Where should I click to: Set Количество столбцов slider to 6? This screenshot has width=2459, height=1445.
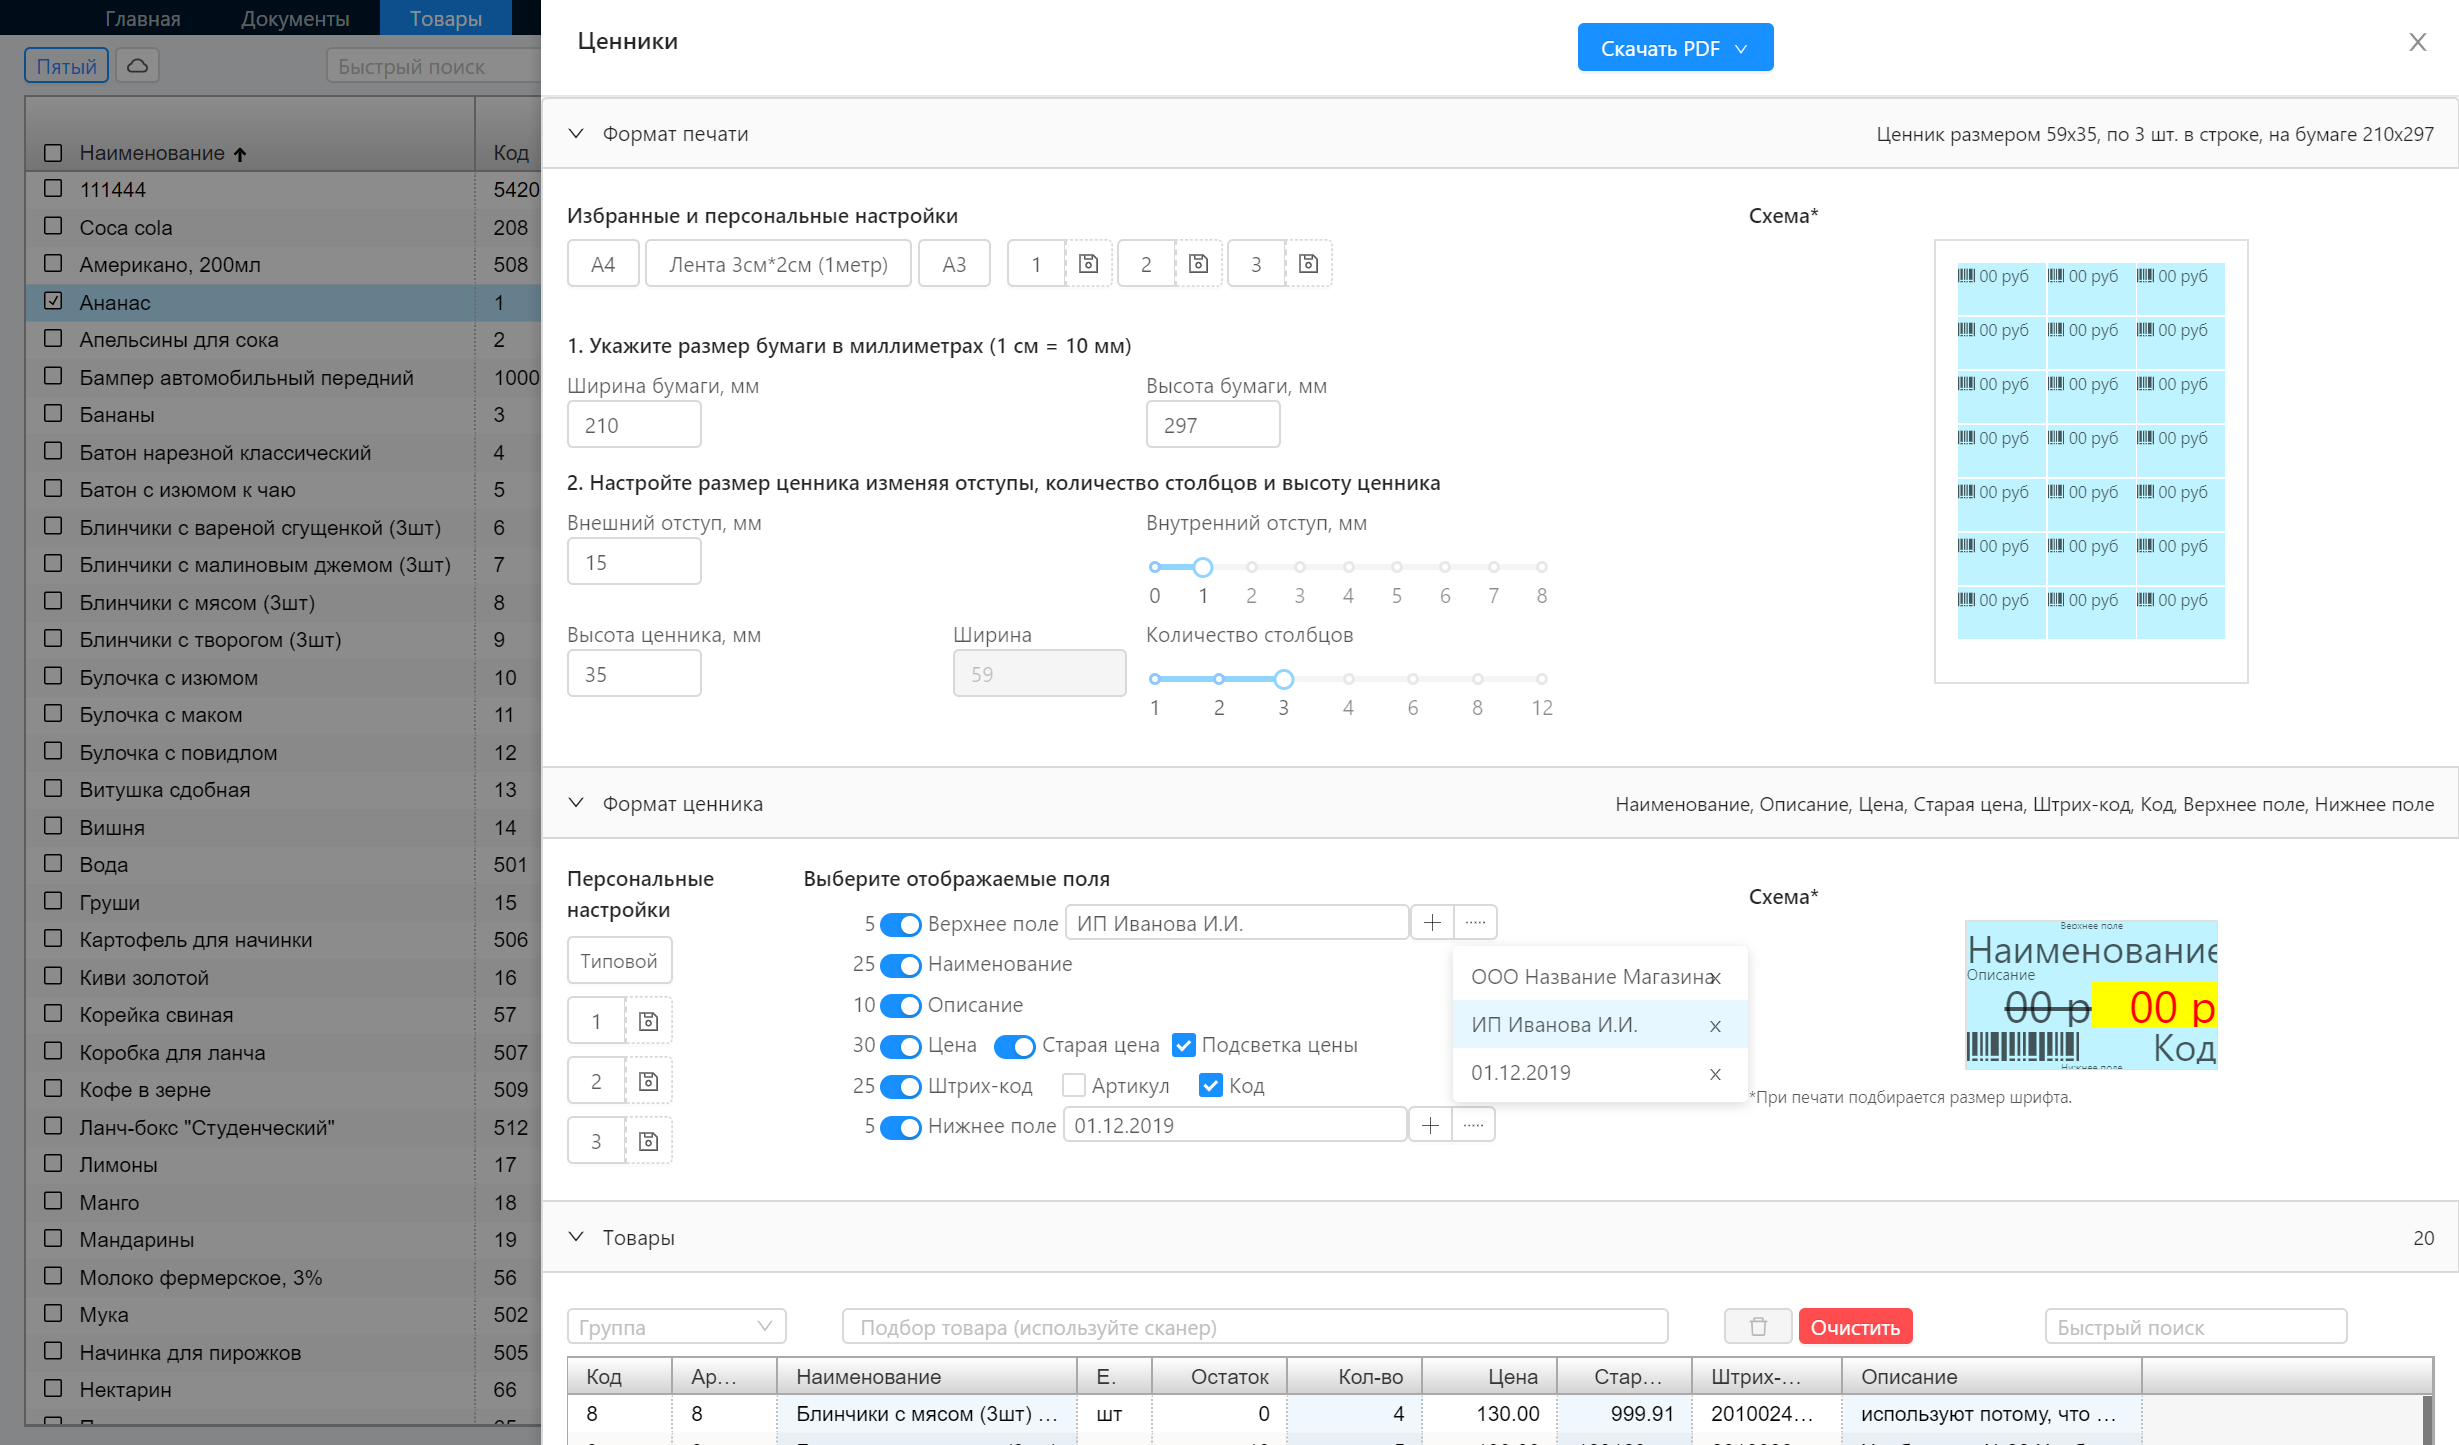point(1413,679)
